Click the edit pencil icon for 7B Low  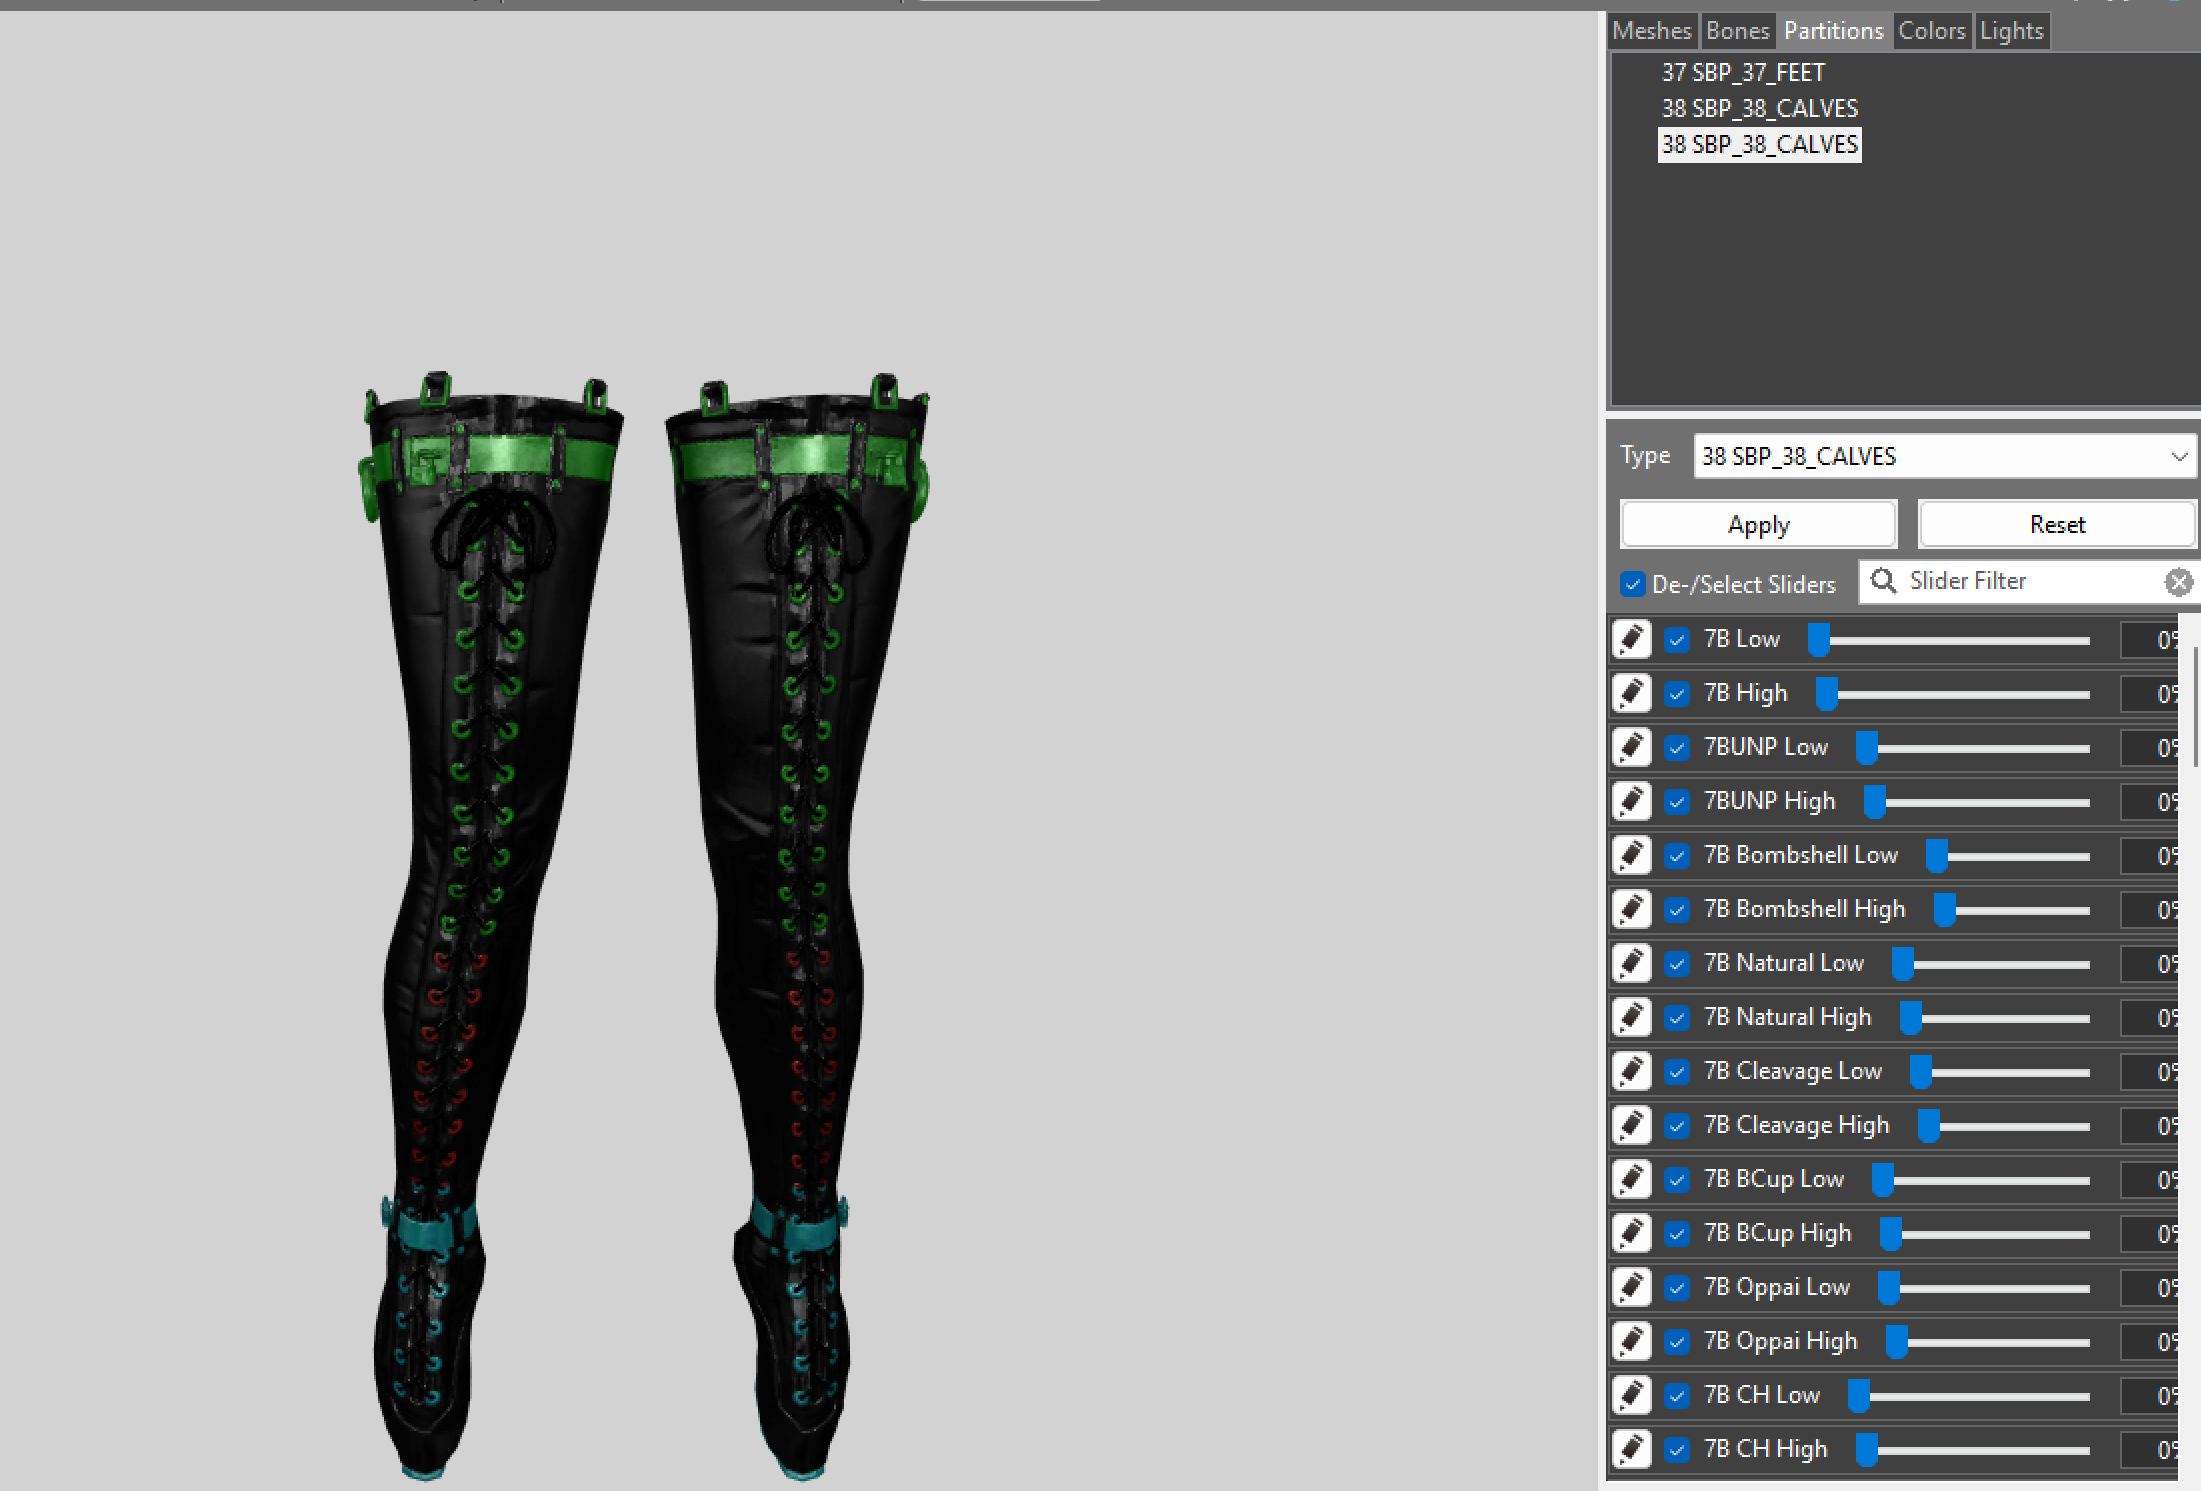pyautogui.click(x=1631, y=639)
